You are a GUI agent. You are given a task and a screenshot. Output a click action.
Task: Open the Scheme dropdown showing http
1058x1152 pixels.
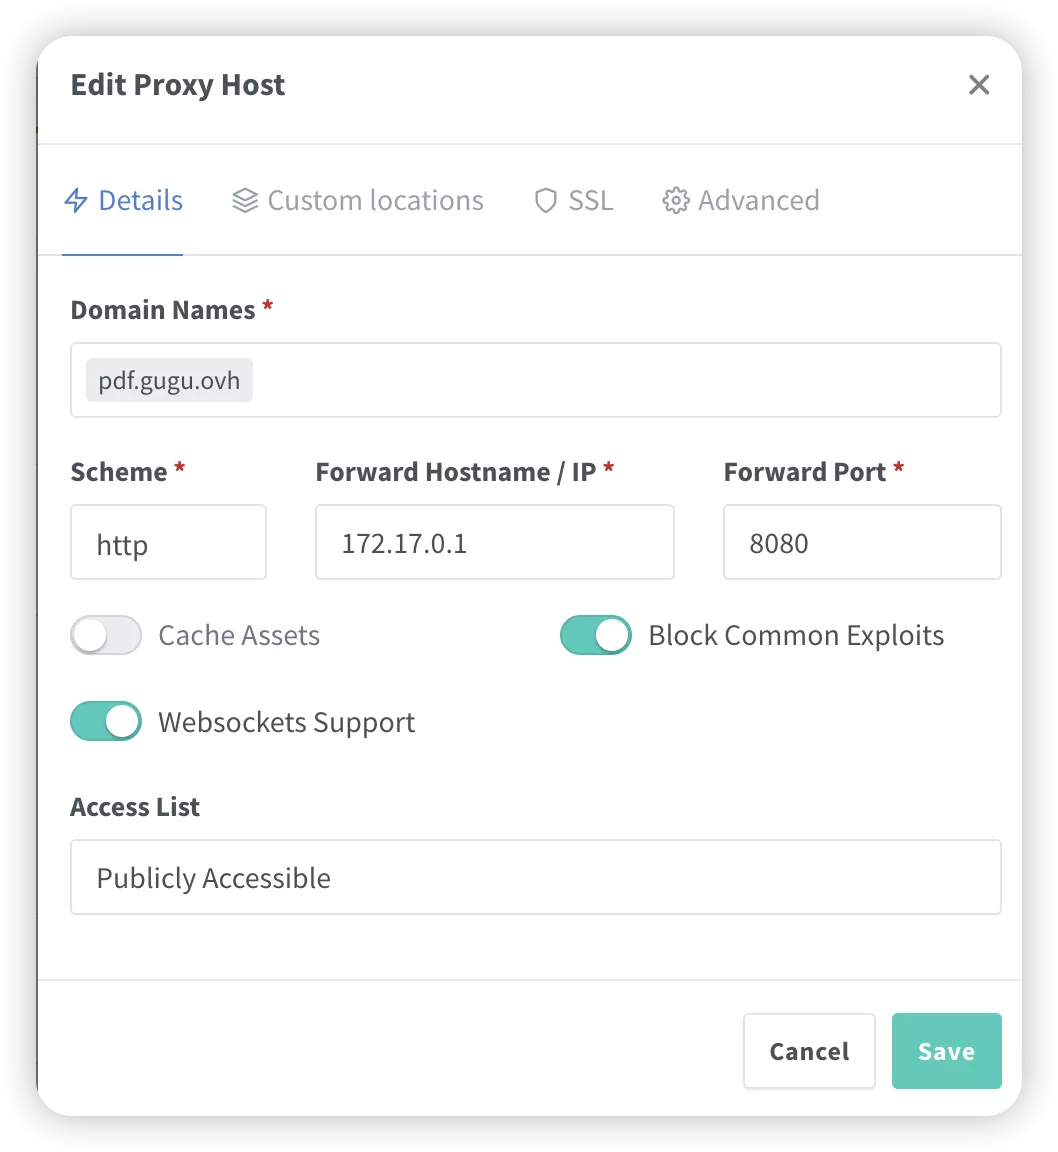[x=168, y=543]
